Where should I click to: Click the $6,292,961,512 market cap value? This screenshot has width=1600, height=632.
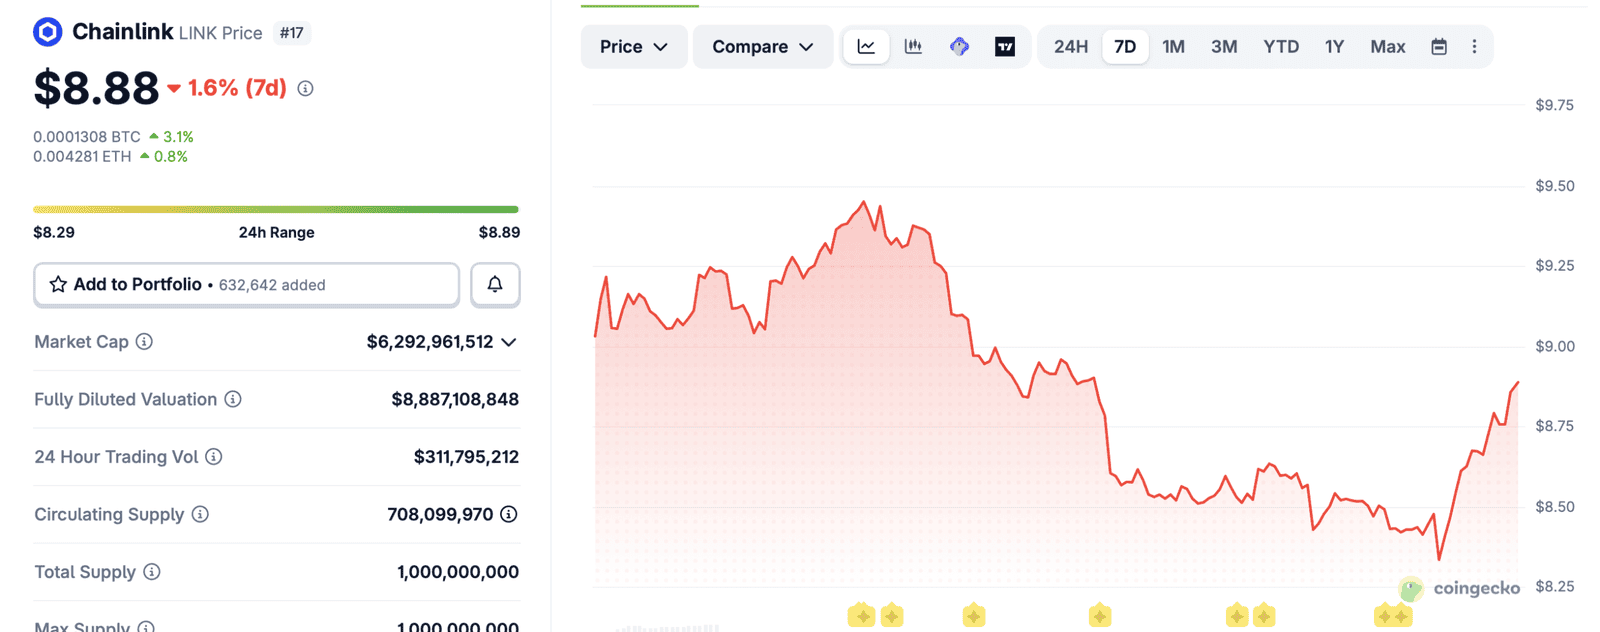pyautogui.click(x=430, y=342)
